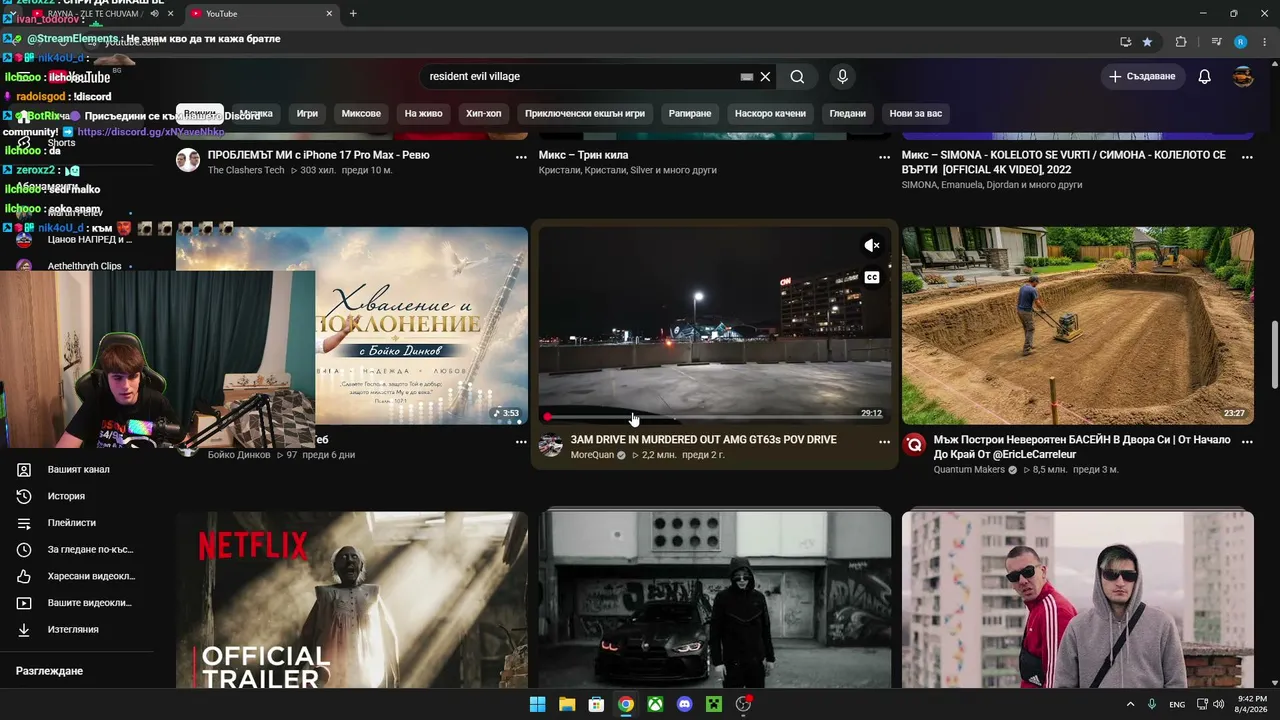Open Playlists icon in sidebar

point(24,523)
